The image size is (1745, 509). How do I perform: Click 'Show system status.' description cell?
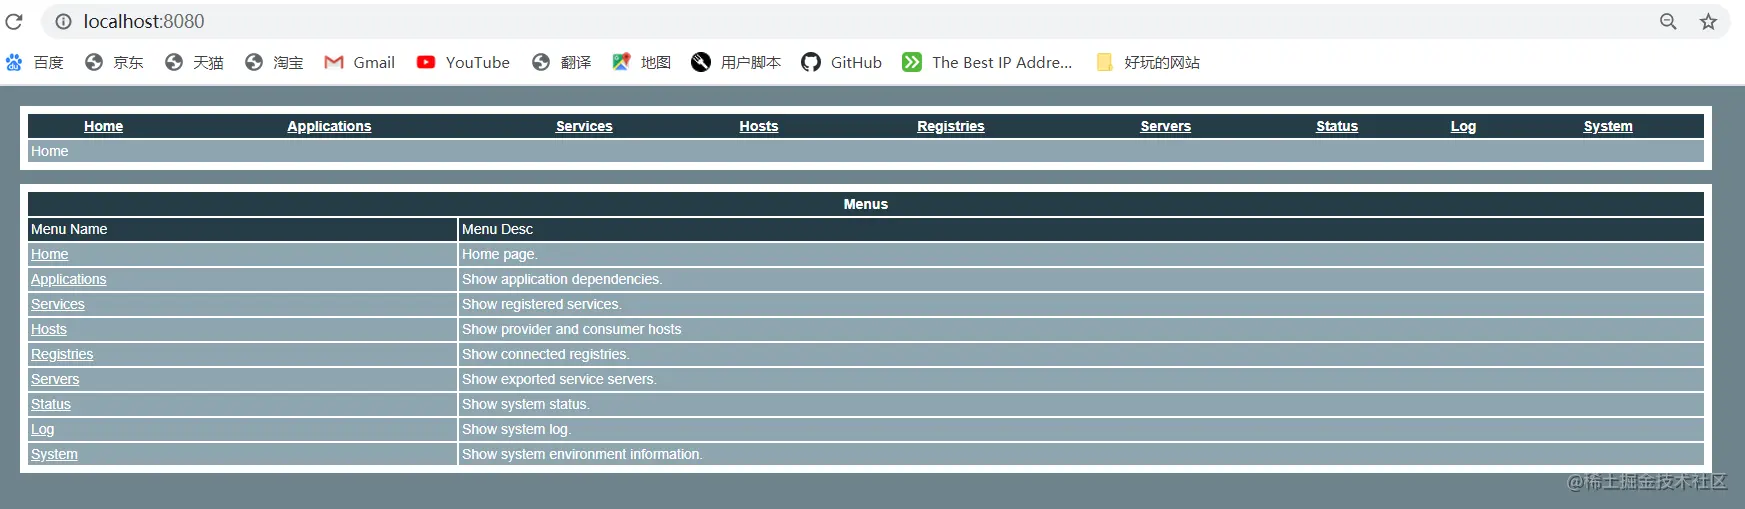pyautogui.click(x=1081, y=404)
